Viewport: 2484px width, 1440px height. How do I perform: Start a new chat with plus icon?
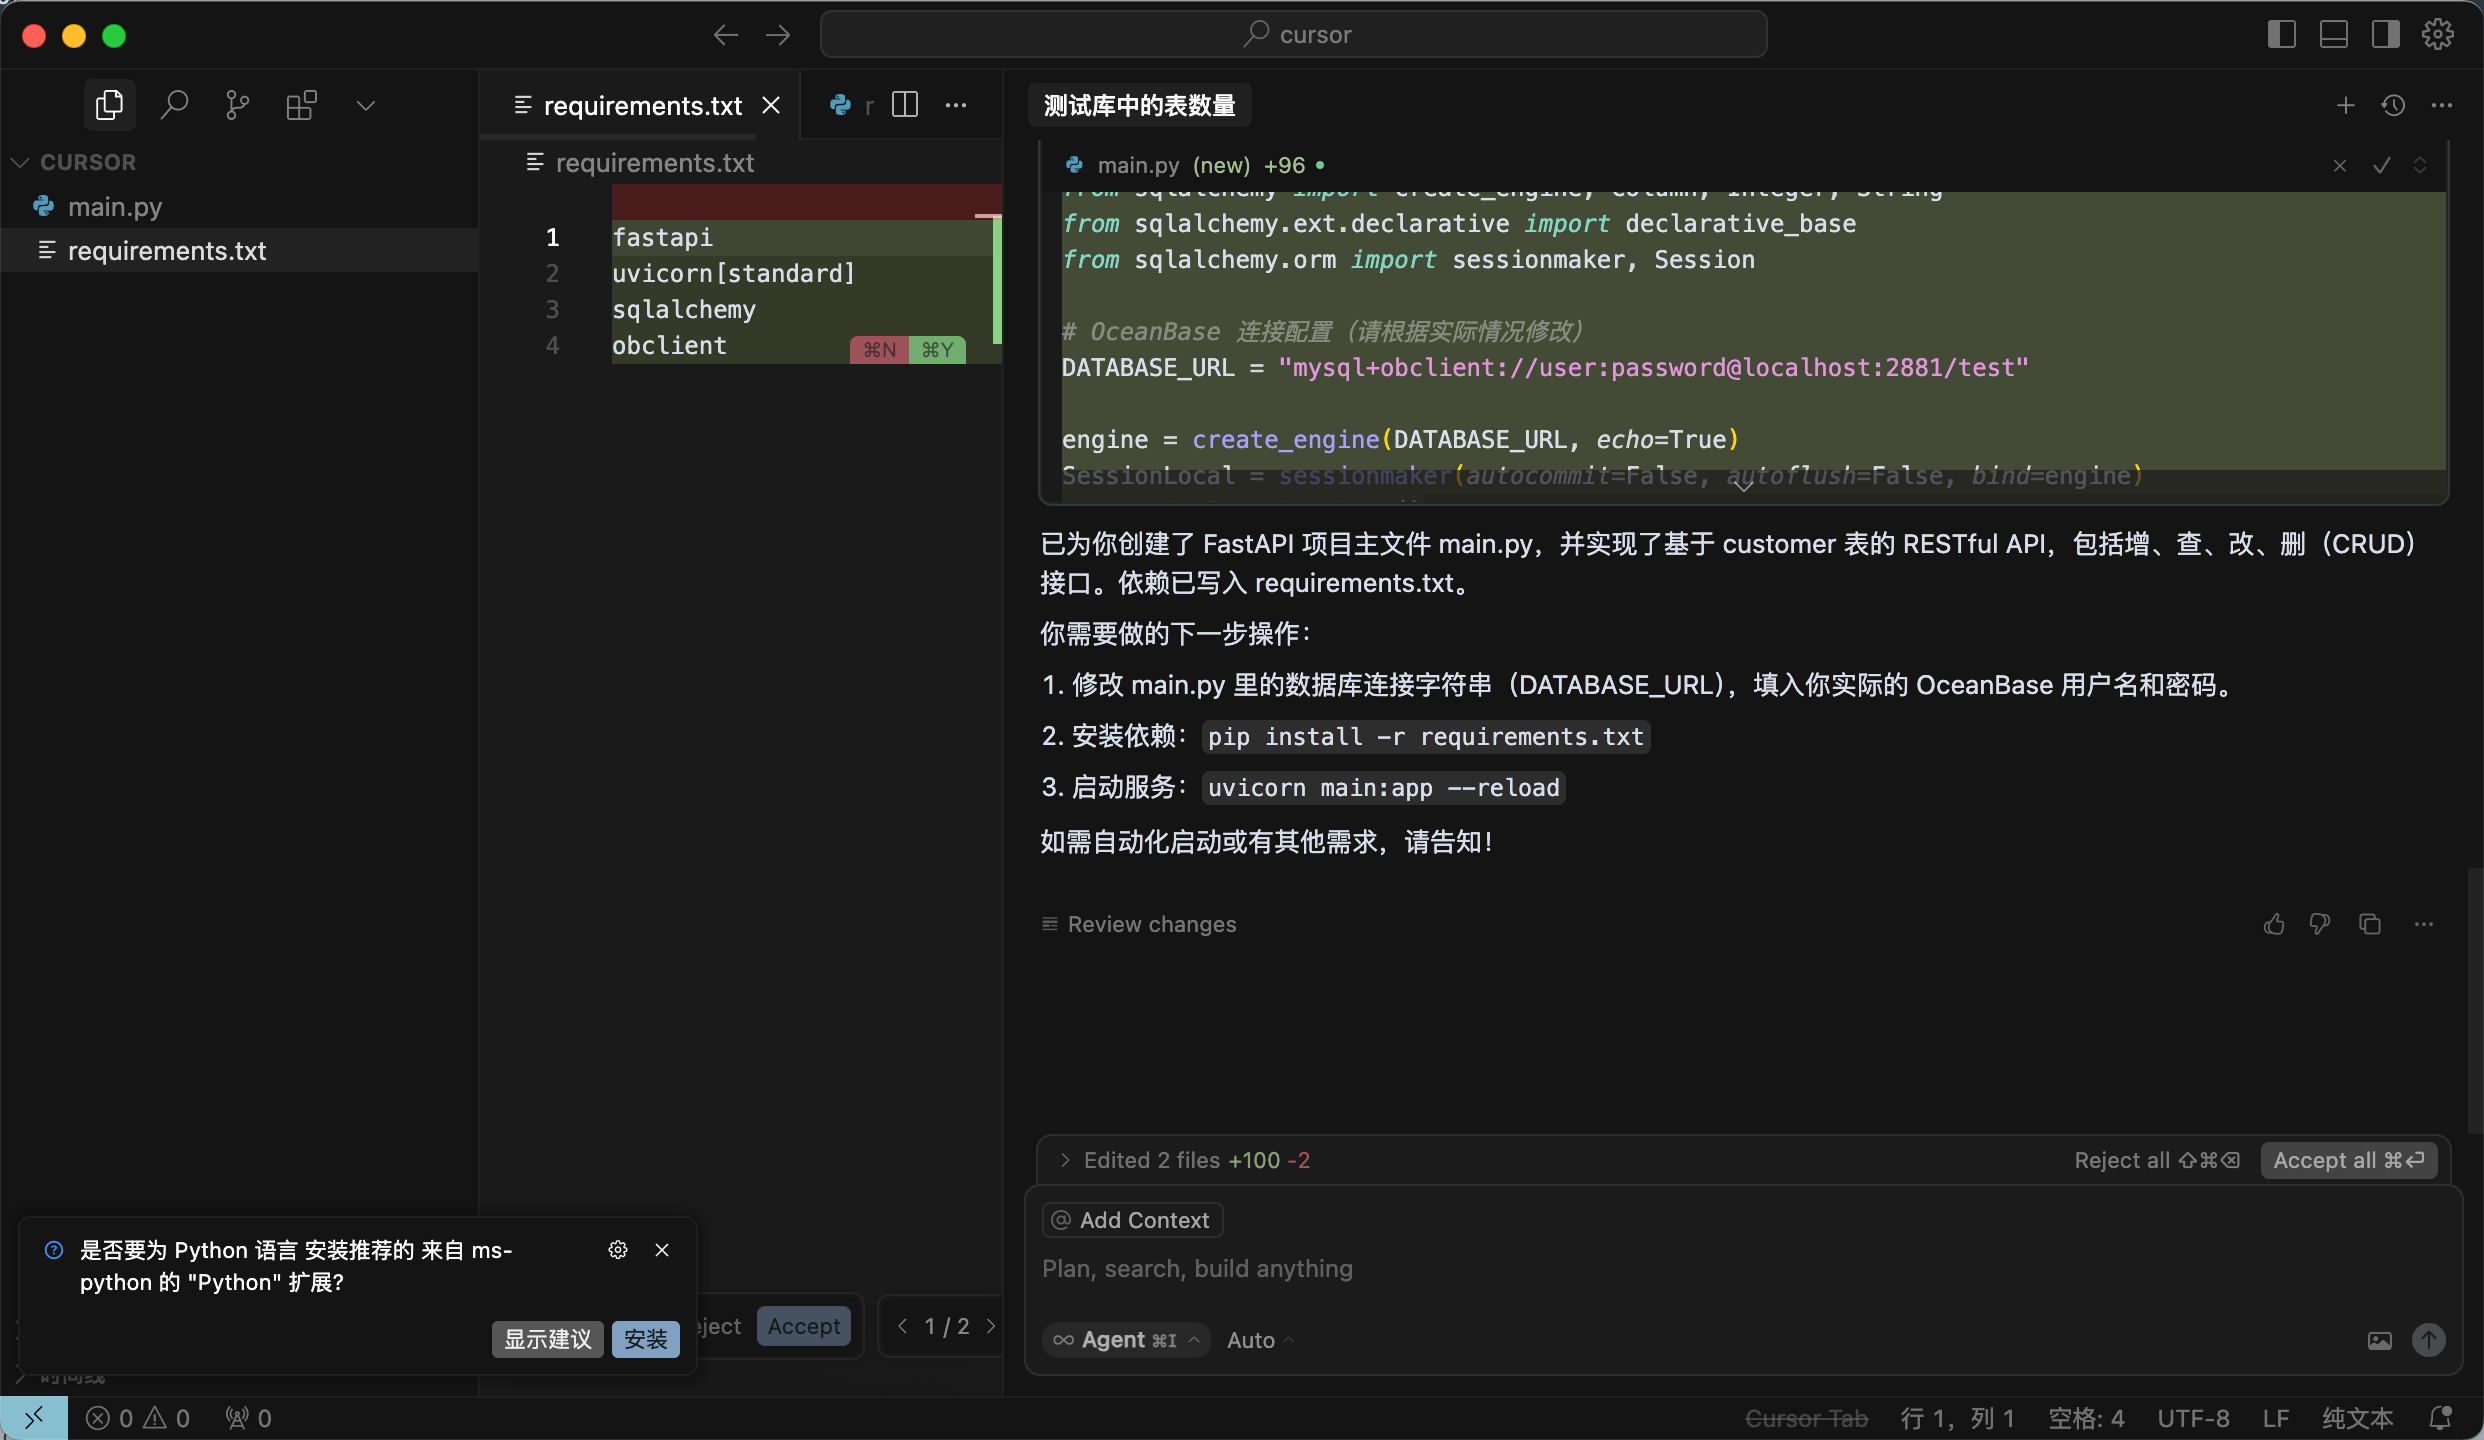2345,105
